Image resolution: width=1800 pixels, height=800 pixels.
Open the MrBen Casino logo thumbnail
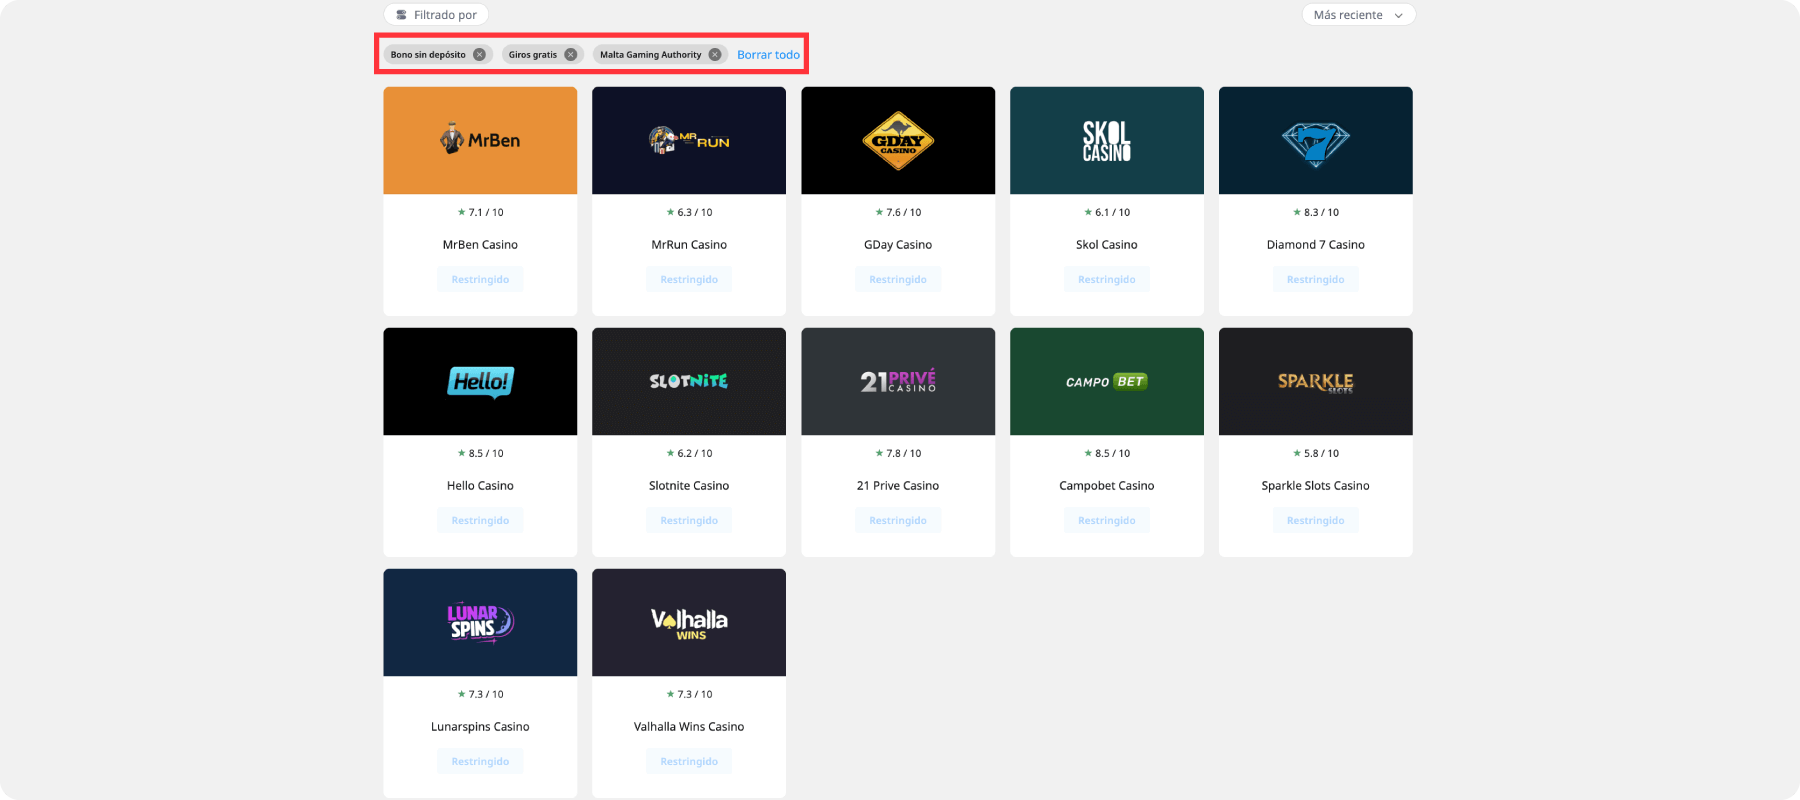480,140
